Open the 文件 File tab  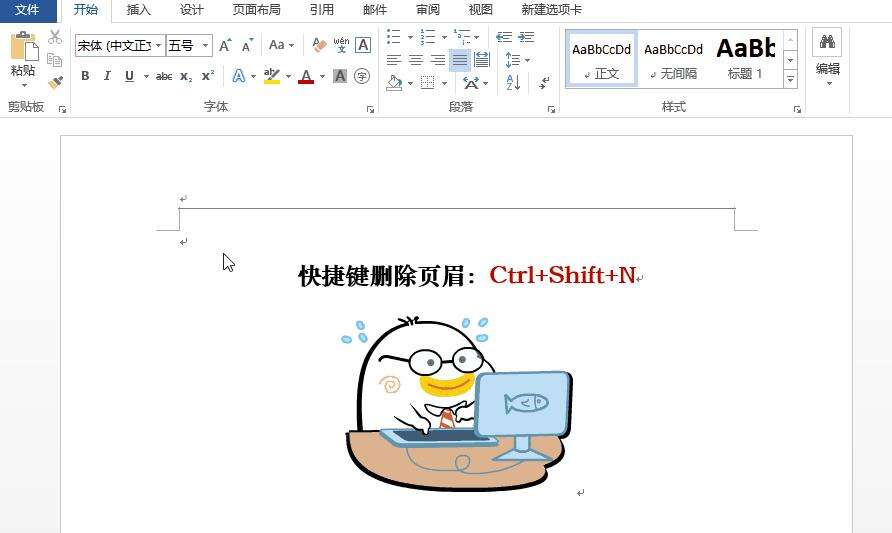click(x=27, y=10)
